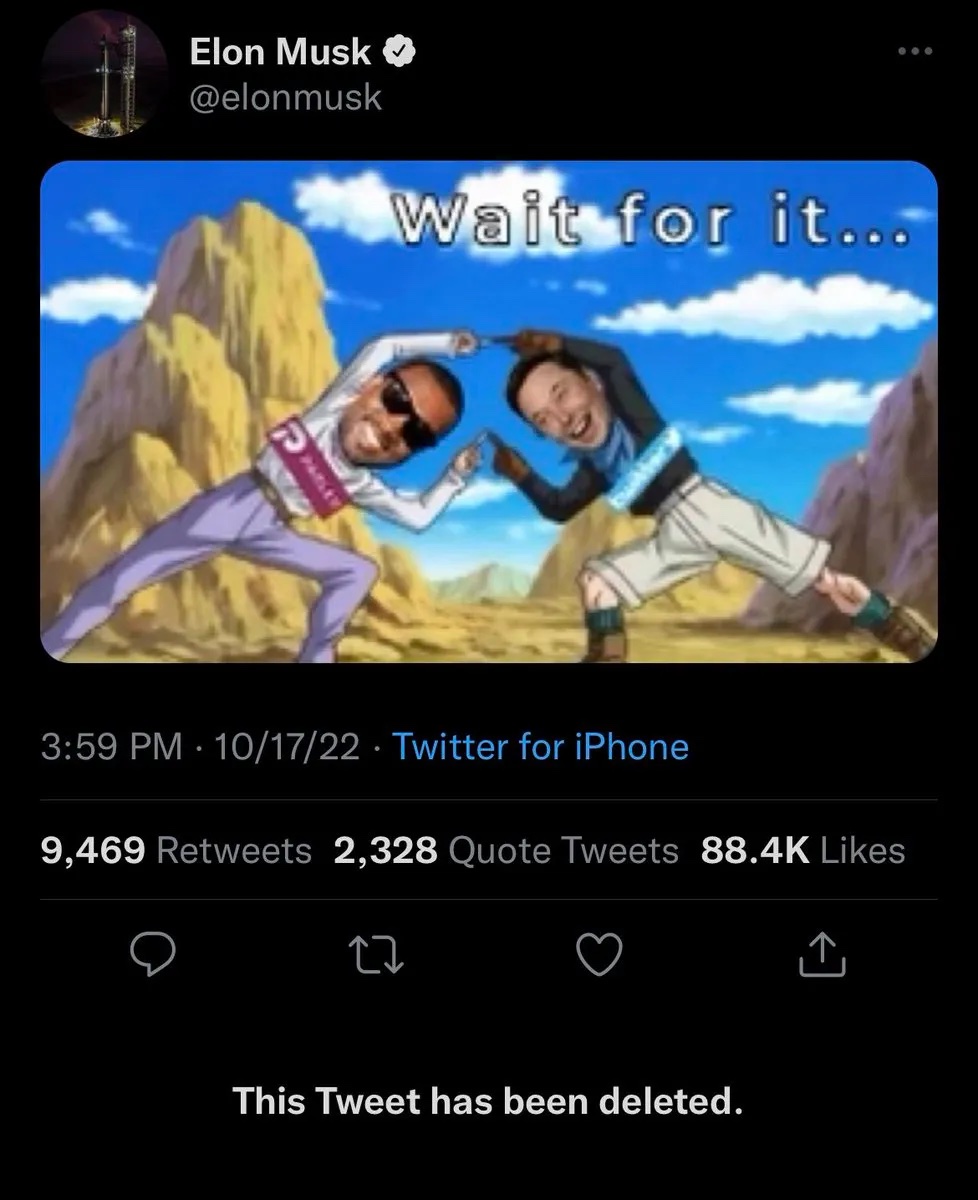978x1200 pixels.
Task: View the 88.4K Likes list
Action: (x=803, y=850)
